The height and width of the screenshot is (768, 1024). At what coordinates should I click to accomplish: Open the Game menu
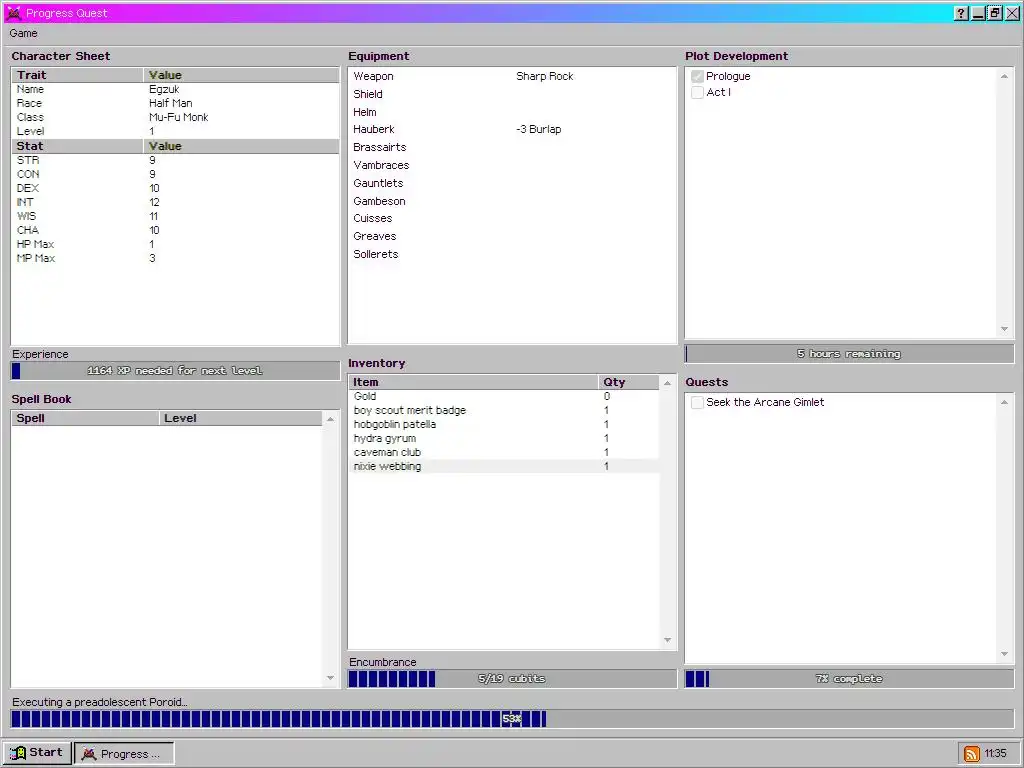click(x=24, y=33)
